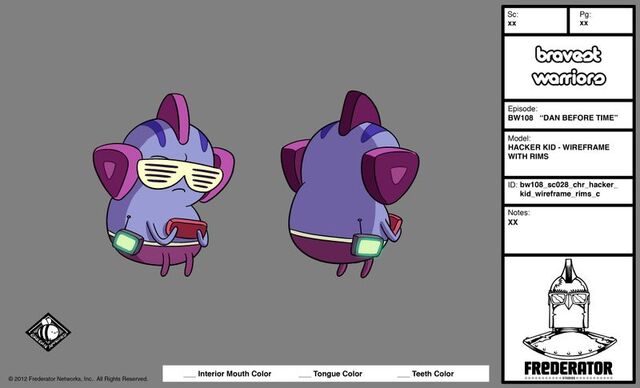Viewport: 640px width, 388px height.
Task: Click the Episode BW108 title field
Action: (x=568, y=115)
